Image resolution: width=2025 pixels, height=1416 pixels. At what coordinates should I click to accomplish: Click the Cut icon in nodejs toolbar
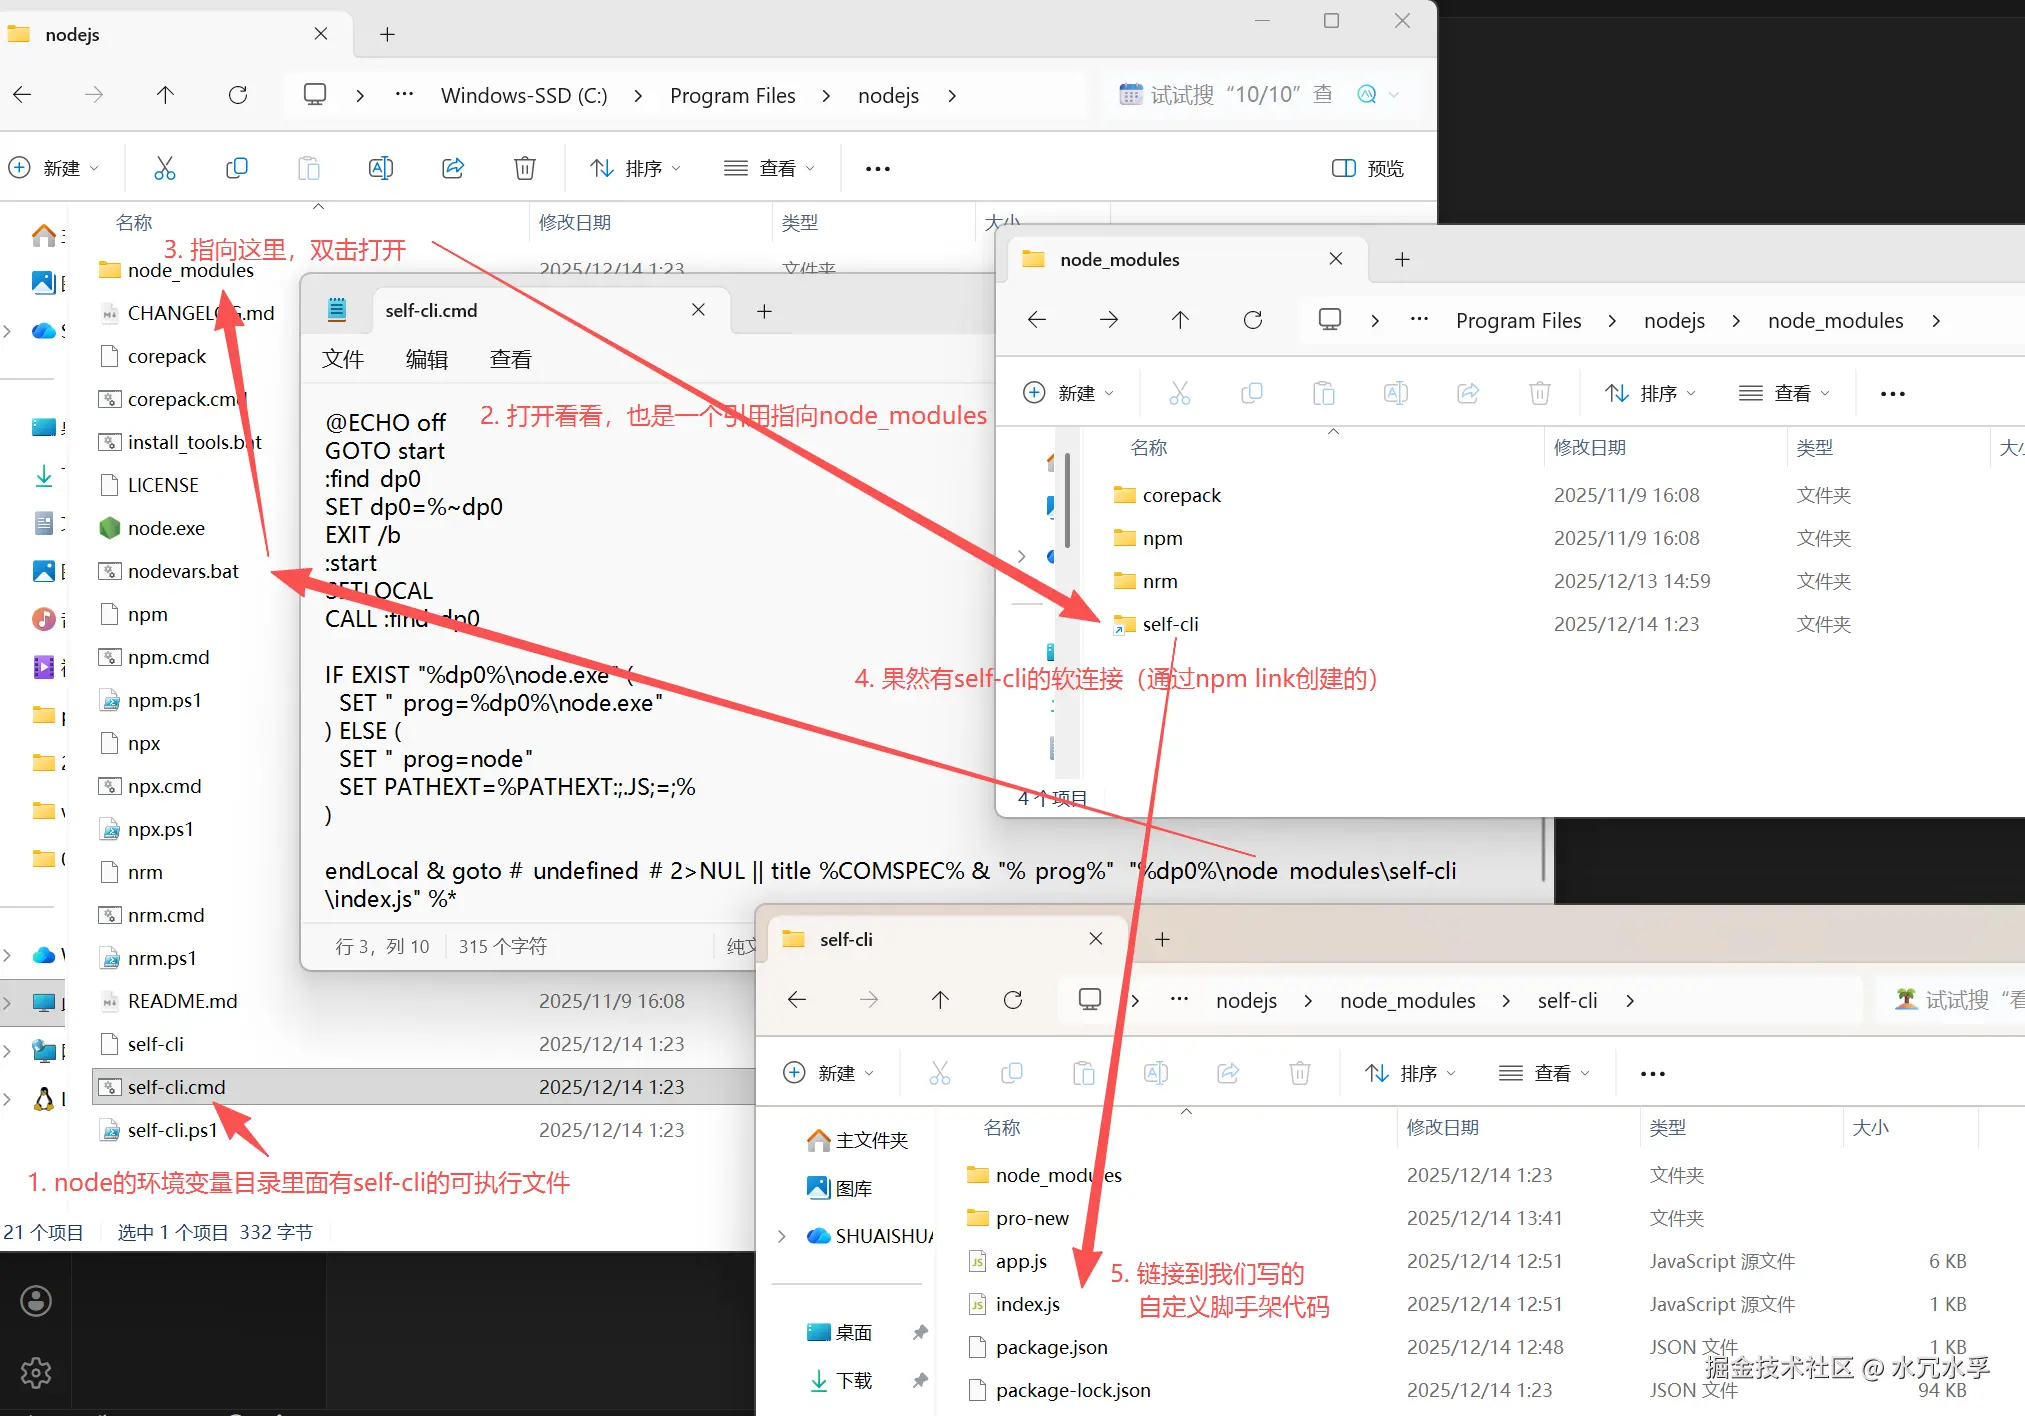coord(165,168)
